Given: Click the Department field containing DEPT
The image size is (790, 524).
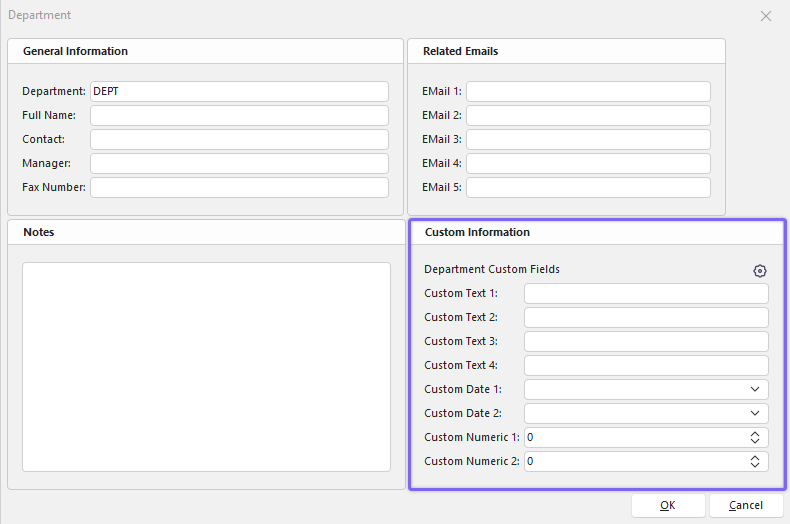Looking at the screenshot, I should click(239, 91).
